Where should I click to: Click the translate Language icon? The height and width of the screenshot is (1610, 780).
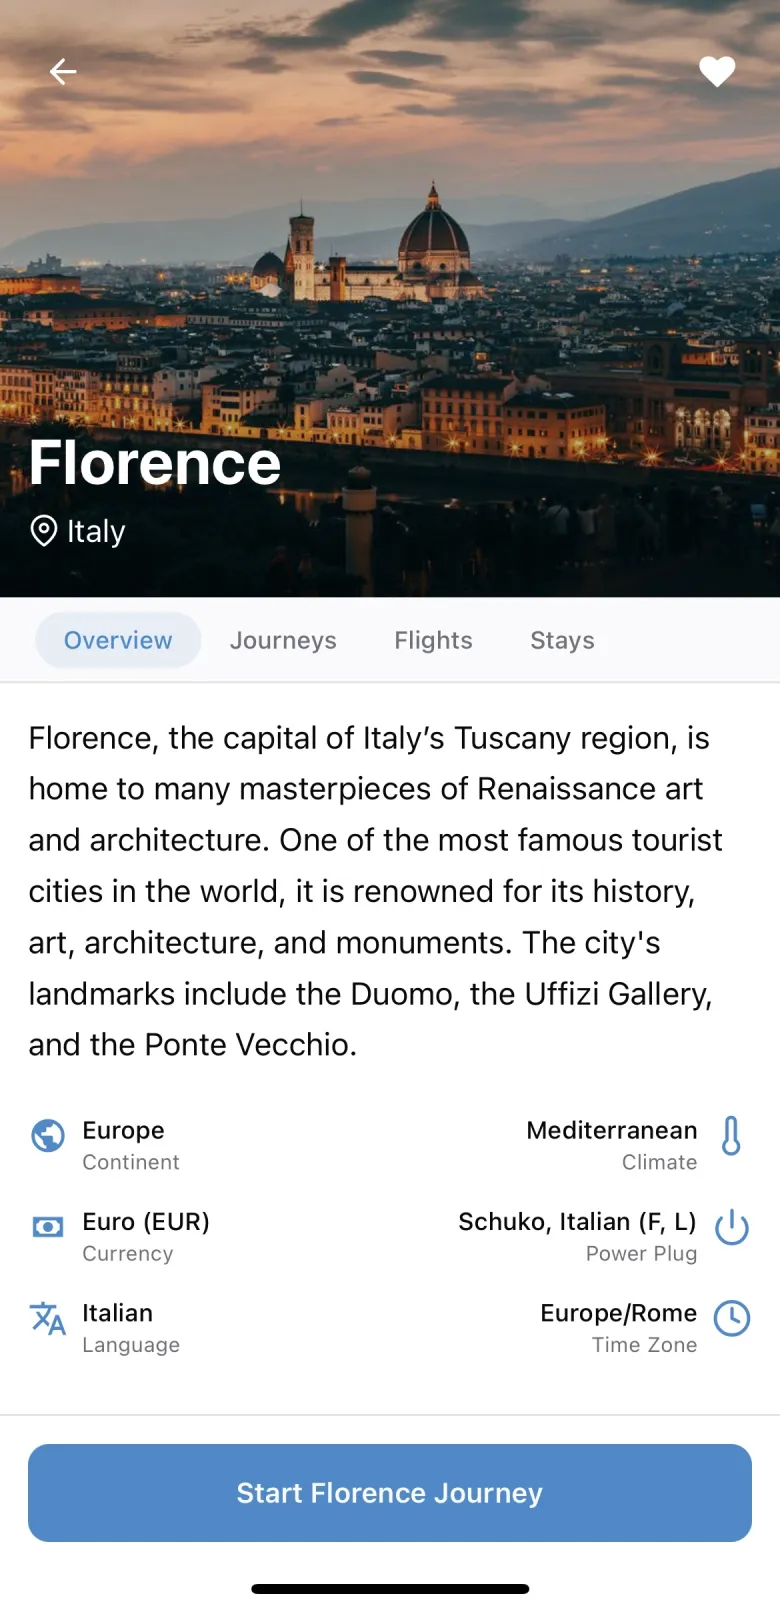click(x=48, y=1318)
